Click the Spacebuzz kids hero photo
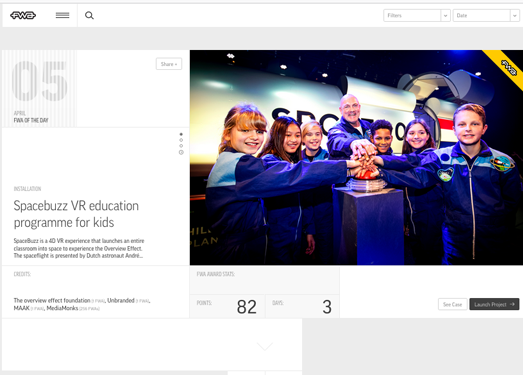The width and height of the screenshot is (523, 375). point(356,157)
